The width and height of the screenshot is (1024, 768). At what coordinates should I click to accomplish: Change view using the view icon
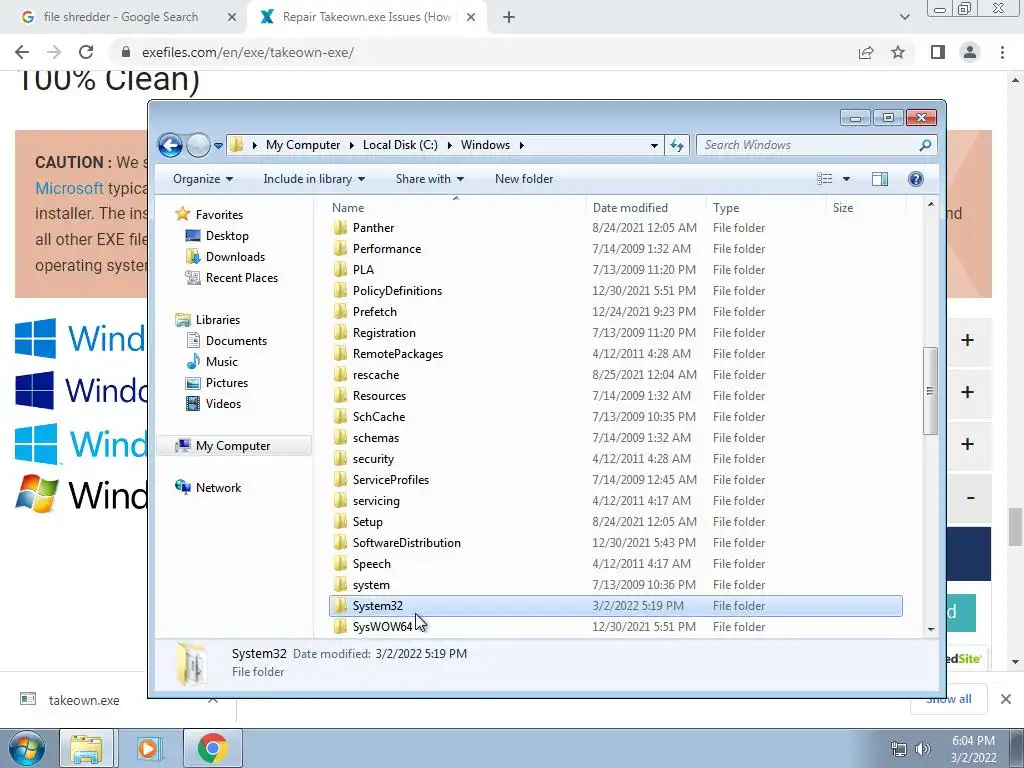825,179
